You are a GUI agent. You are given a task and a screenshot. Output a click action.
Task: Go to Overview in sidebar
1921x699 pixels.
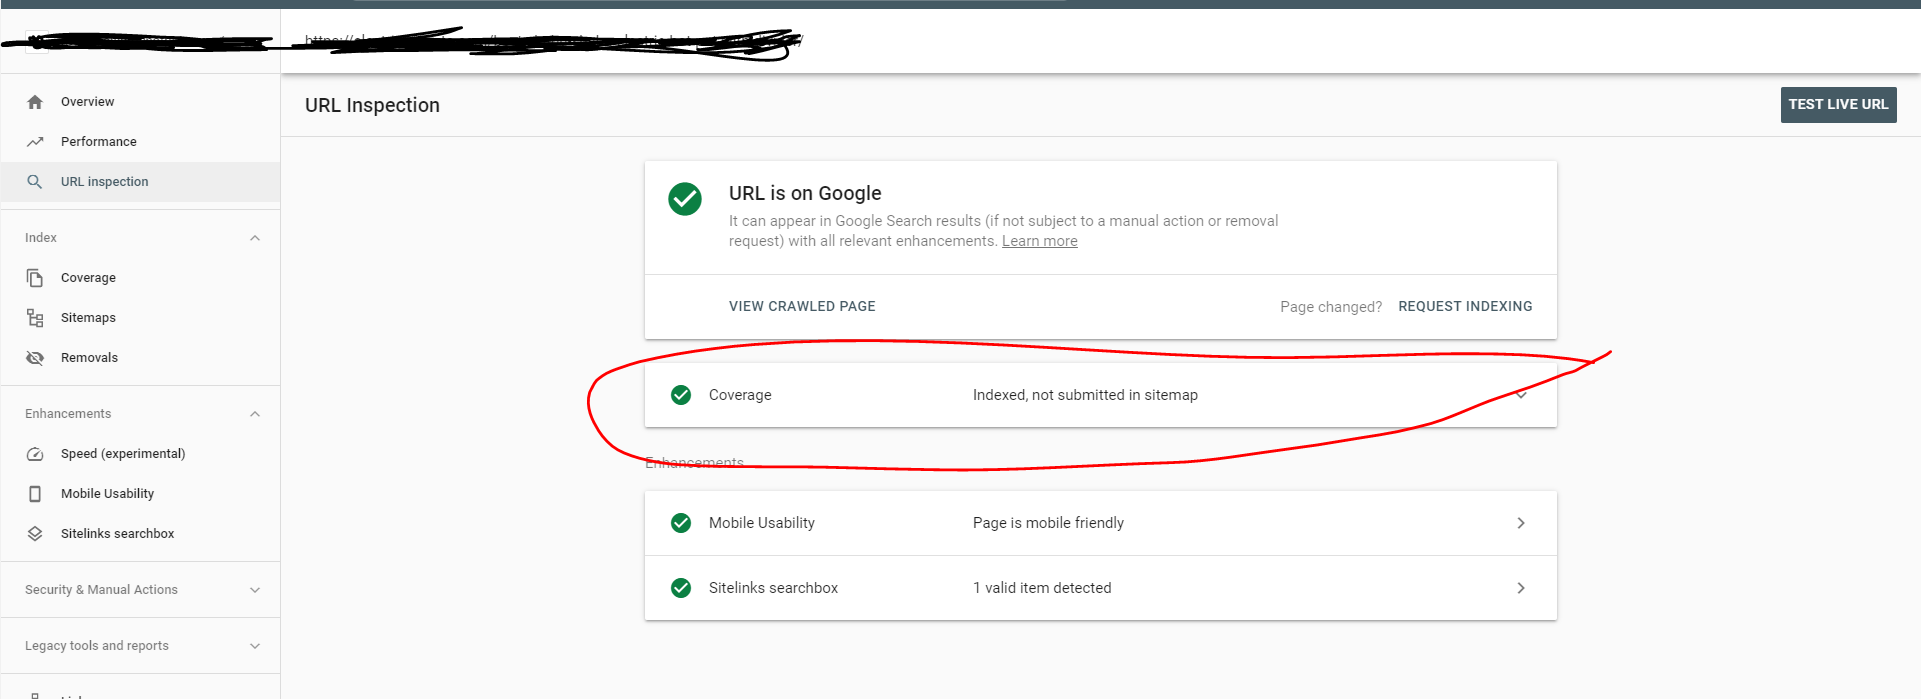point(140,102)
